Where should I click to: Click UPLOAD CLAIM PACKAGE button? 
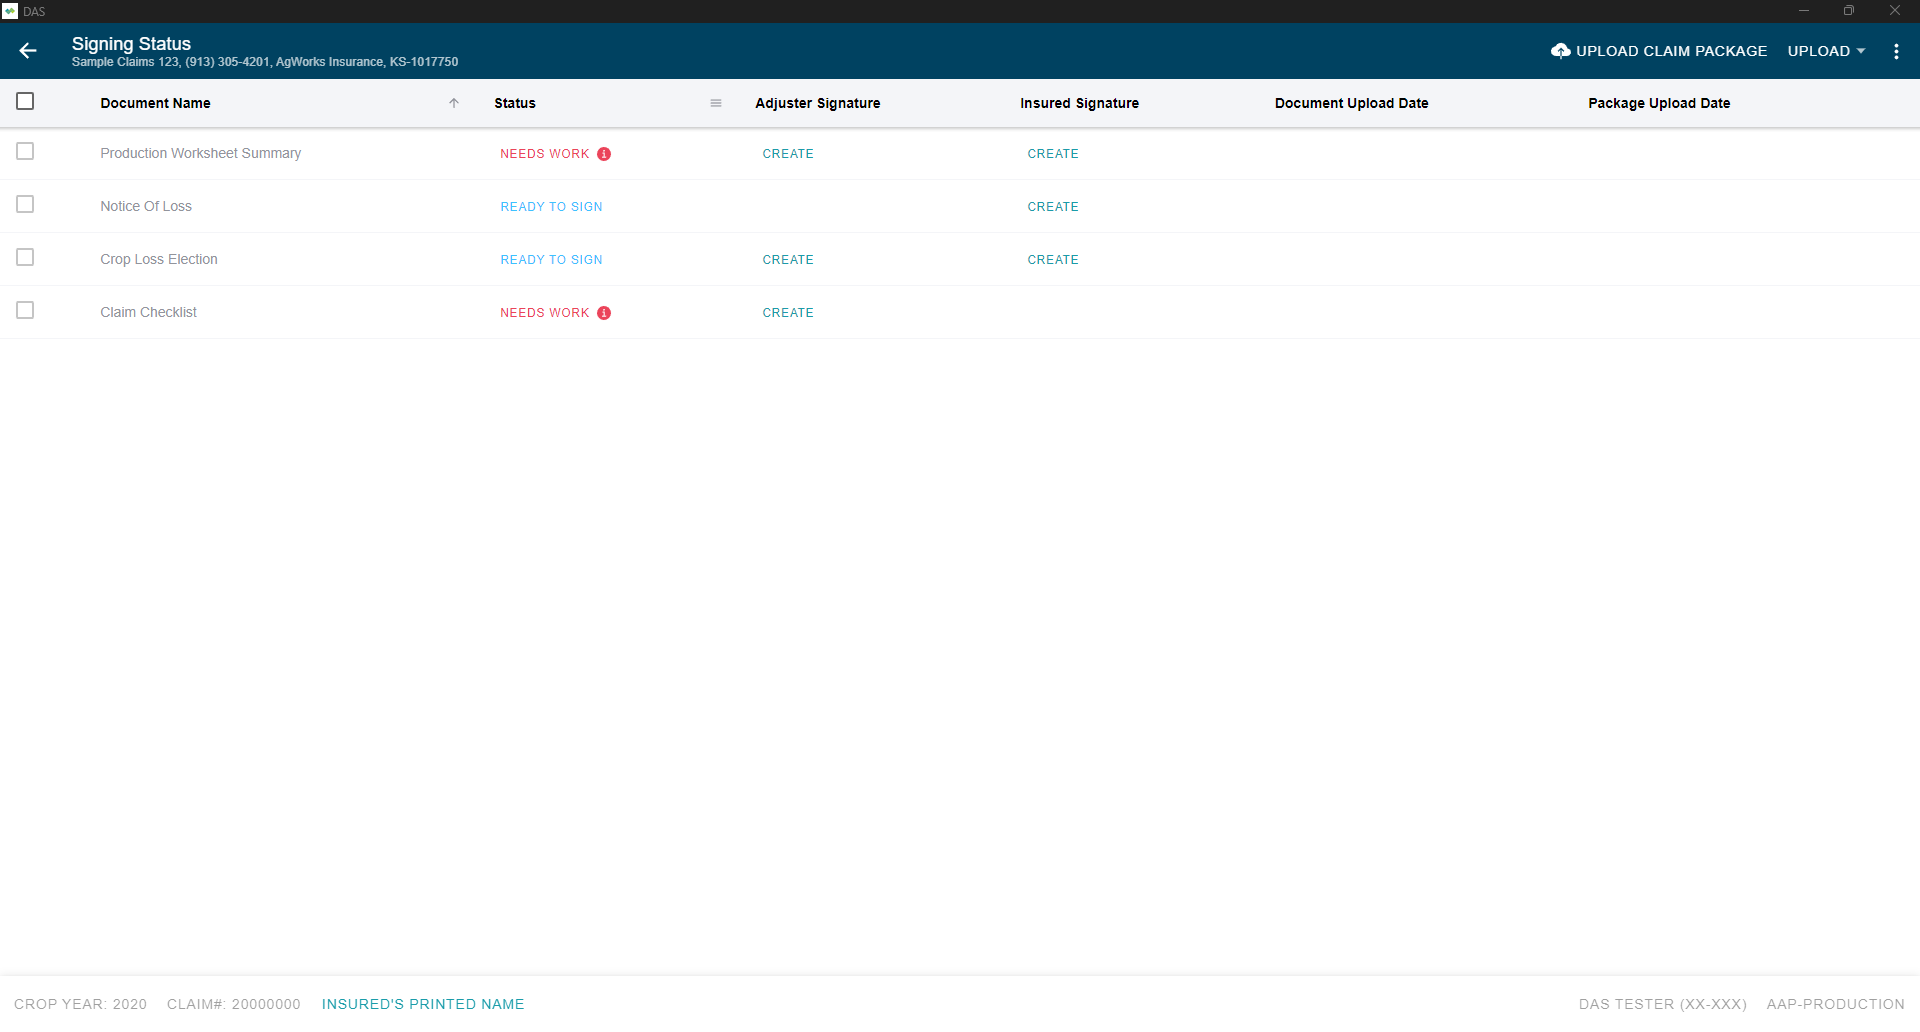click(1660, 51)
